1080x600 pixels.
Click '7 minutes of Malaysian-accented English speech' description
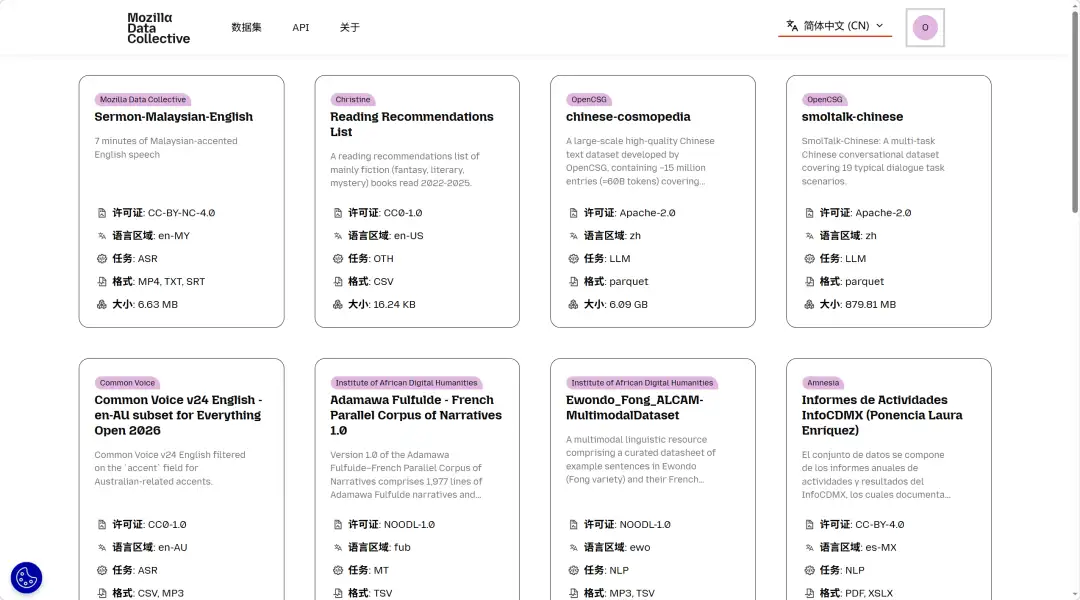166,148
